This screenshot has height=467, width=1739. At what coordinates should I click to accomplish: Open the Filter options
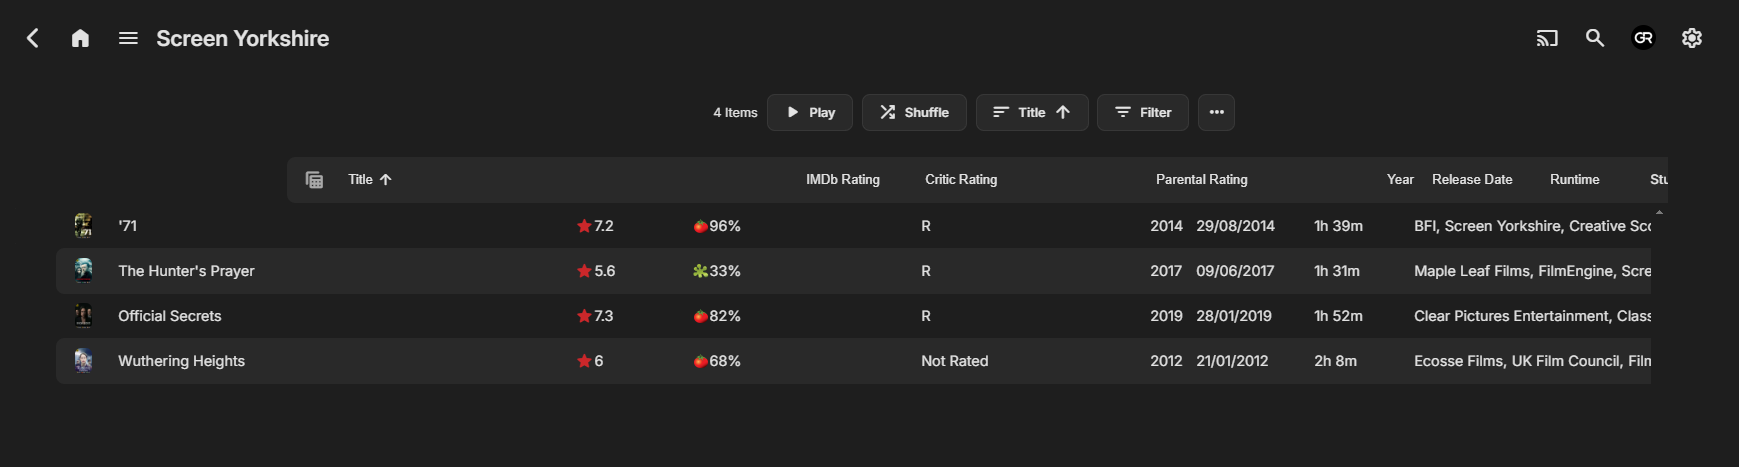click(x=1143, y=113)
